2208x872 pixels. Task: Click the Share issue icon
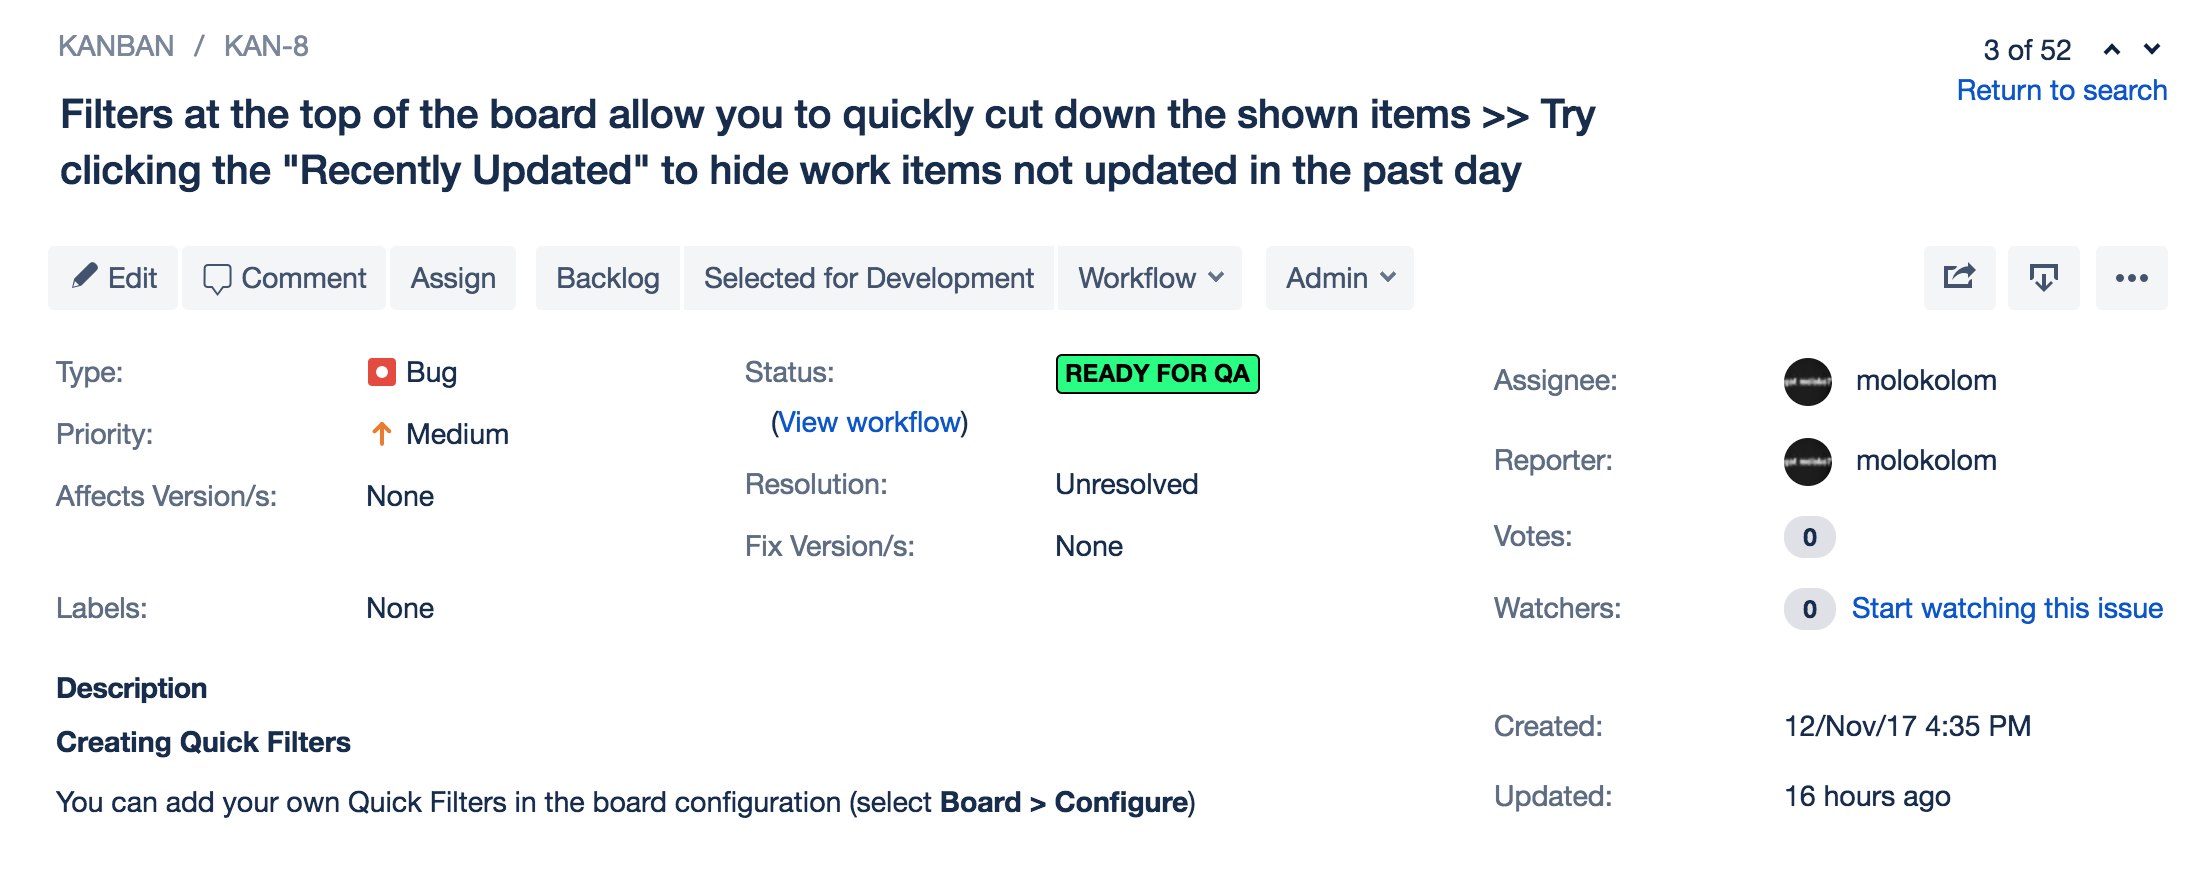point(1959,277)
